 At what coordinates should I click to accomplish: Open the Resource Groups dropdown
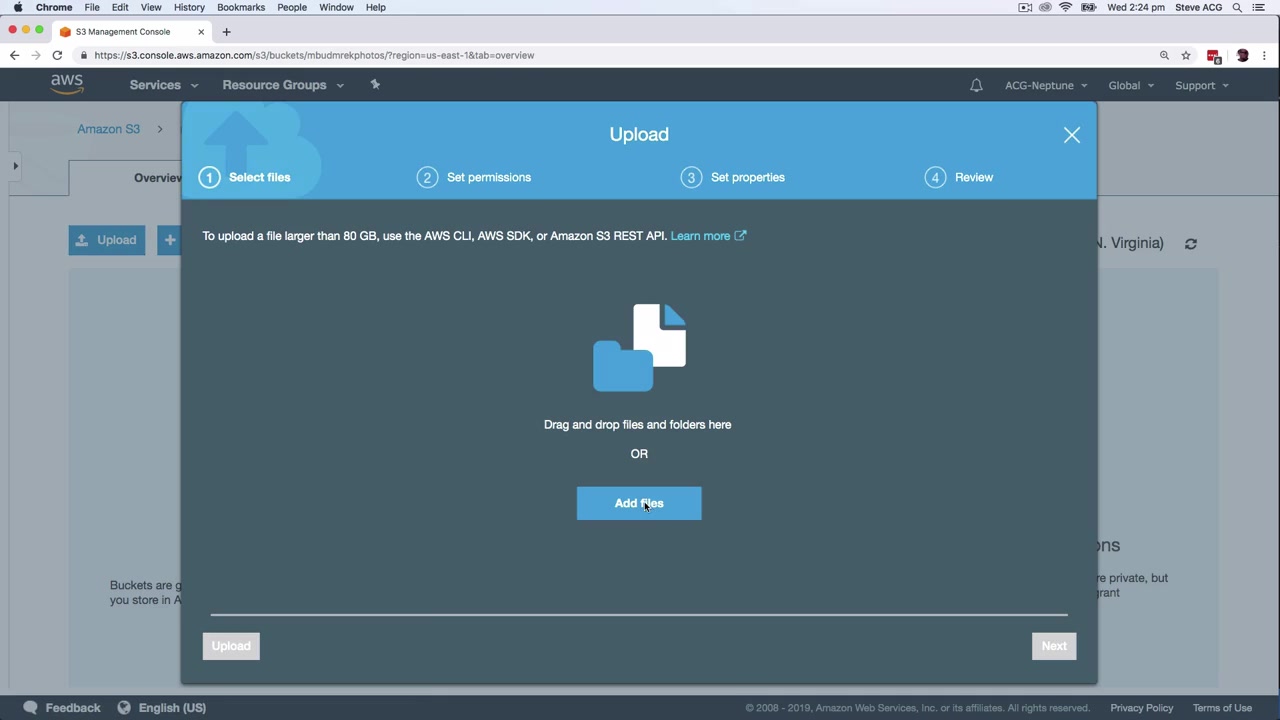click(x=283, y=85)
